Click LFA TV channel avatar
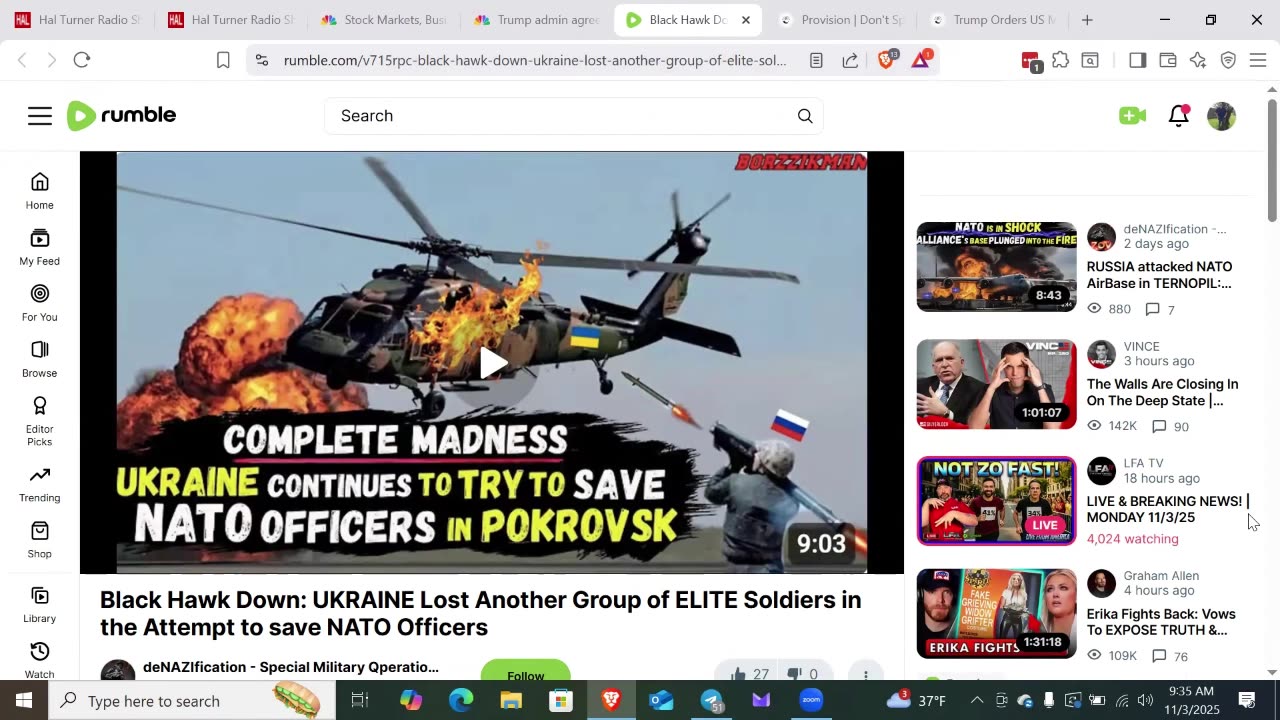 [1101, 471]
